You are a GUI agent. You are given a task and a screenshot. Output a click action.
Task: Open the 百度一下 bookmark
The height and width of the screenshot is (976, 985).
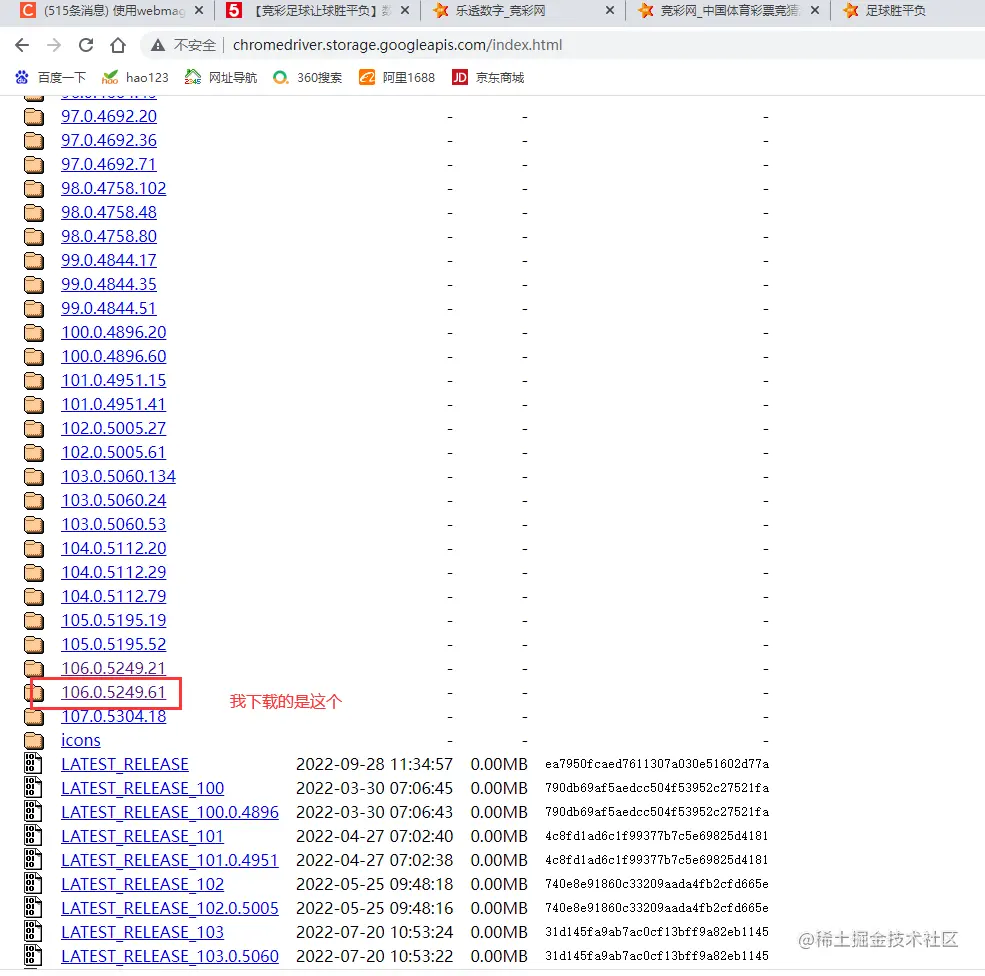point(50,77)
